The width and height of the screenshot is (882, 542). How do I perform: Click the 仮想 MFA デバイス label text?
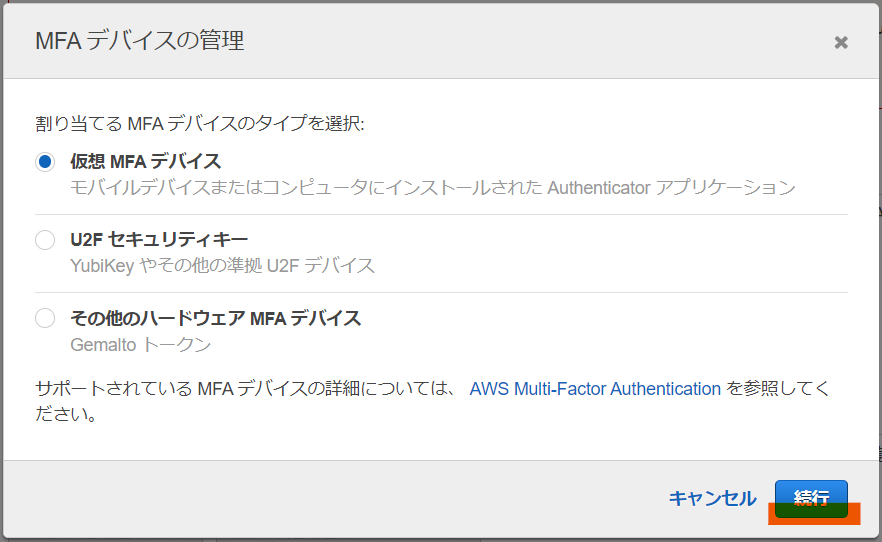146,161
